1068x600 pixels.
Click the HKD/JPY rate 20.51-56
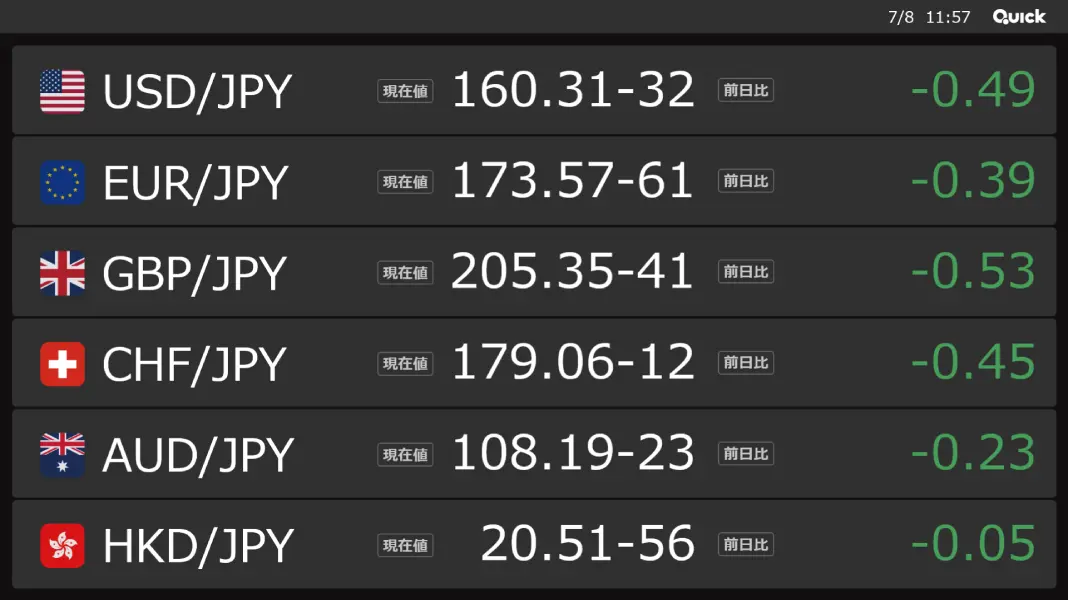587,543
